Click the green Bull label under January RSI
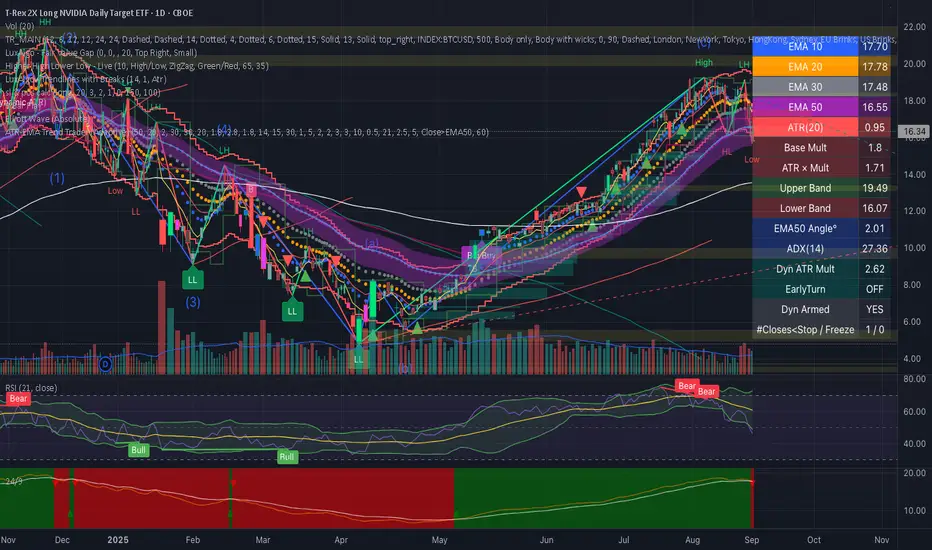The image size is (932, 550). click(138, 450)
